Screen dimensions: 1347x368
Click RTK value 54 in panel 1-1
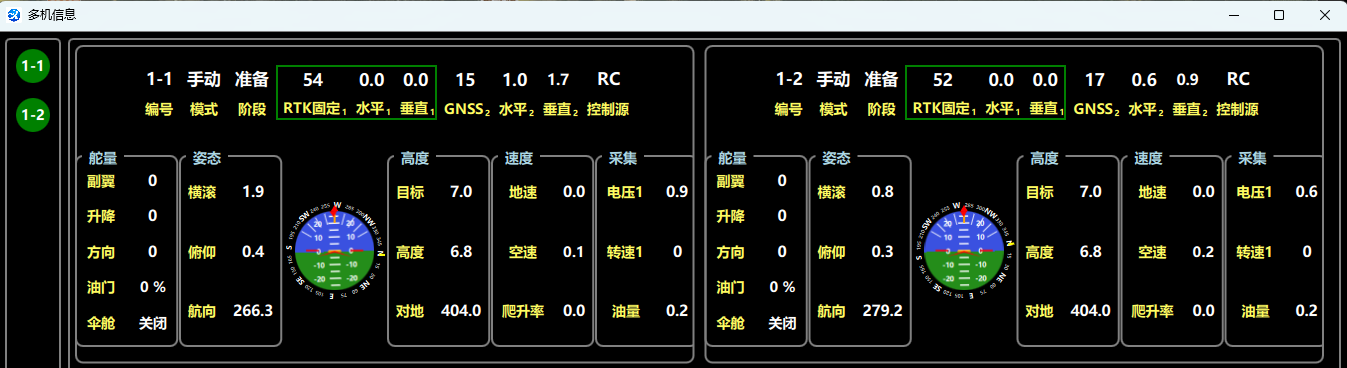[x=313, y=79]
